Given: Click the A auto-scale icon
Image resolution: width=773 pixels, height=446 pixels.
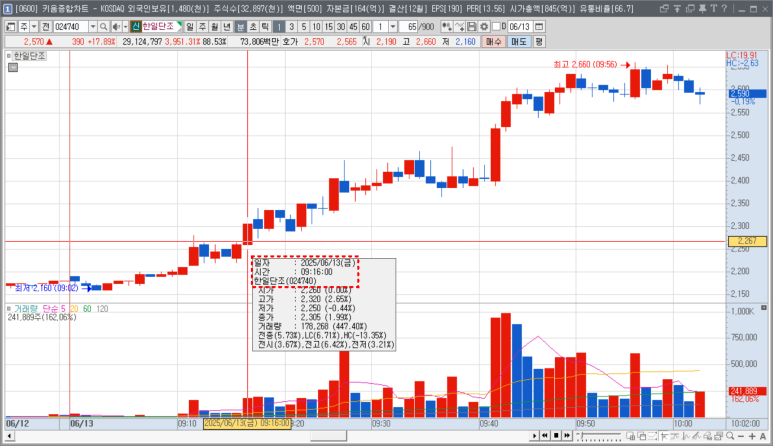Looking at the screenshot, I should [x=763, y=436].
